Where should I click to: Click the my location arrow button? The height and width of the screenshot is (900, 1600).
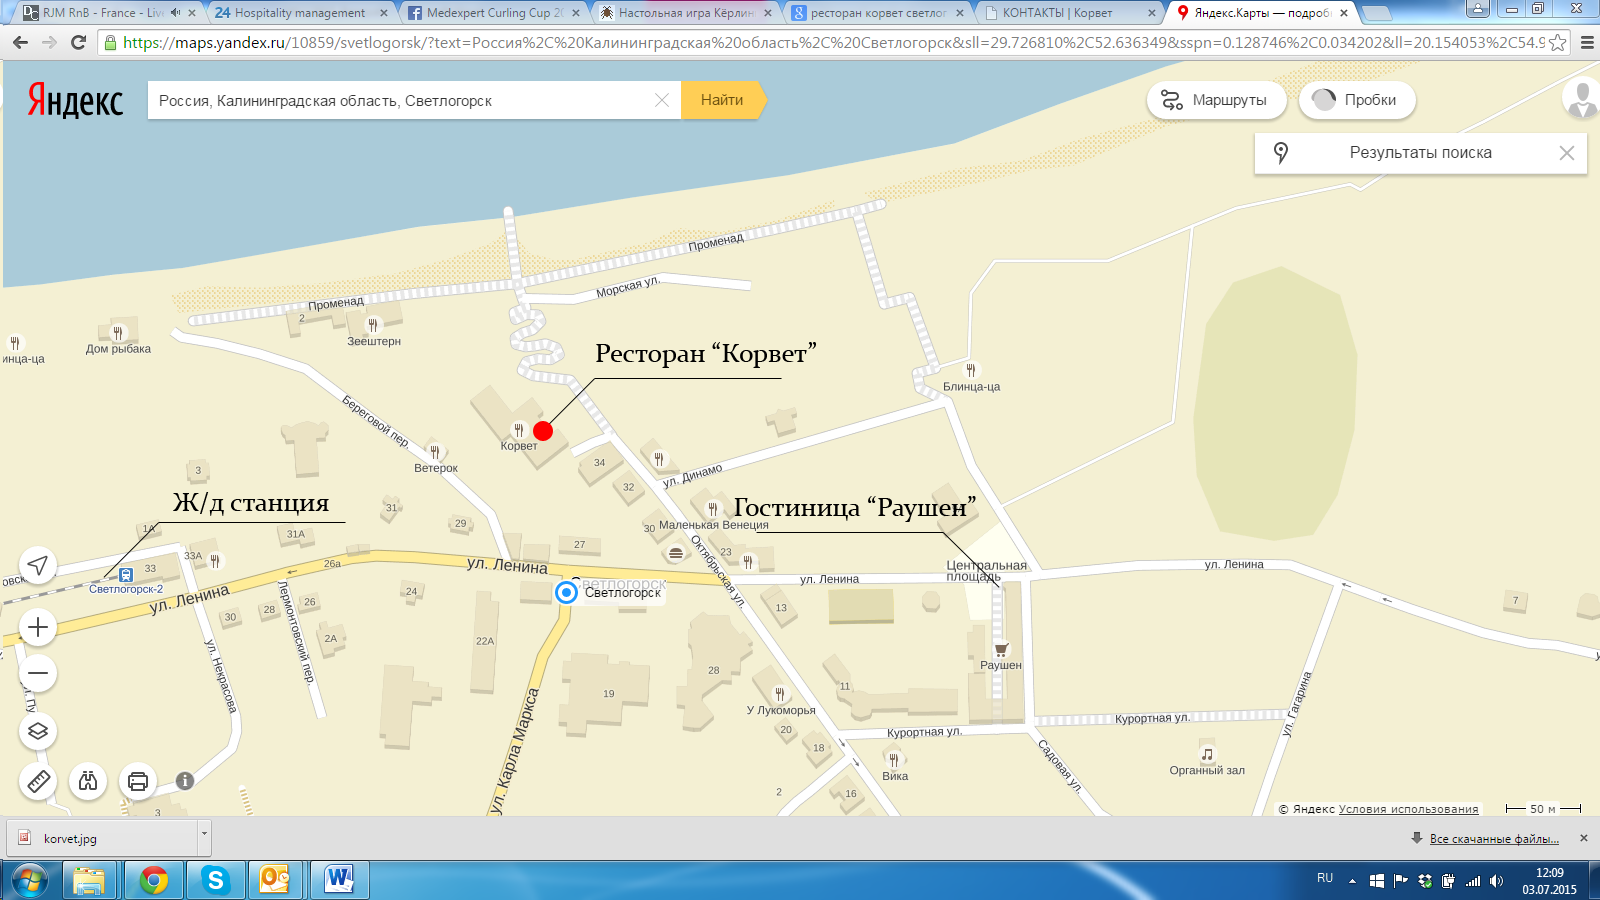point(38,566)
